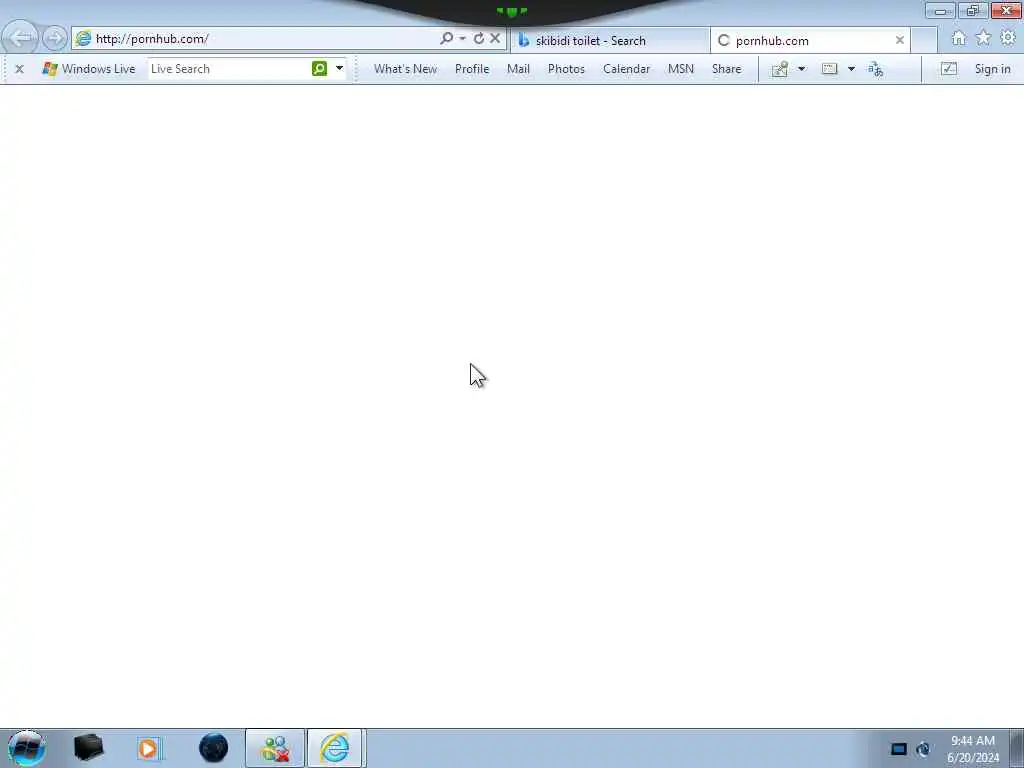Screen dimensions: 1024x768
Task: Expand the Live Search options dropdown
Action: [x=340, y=68]
